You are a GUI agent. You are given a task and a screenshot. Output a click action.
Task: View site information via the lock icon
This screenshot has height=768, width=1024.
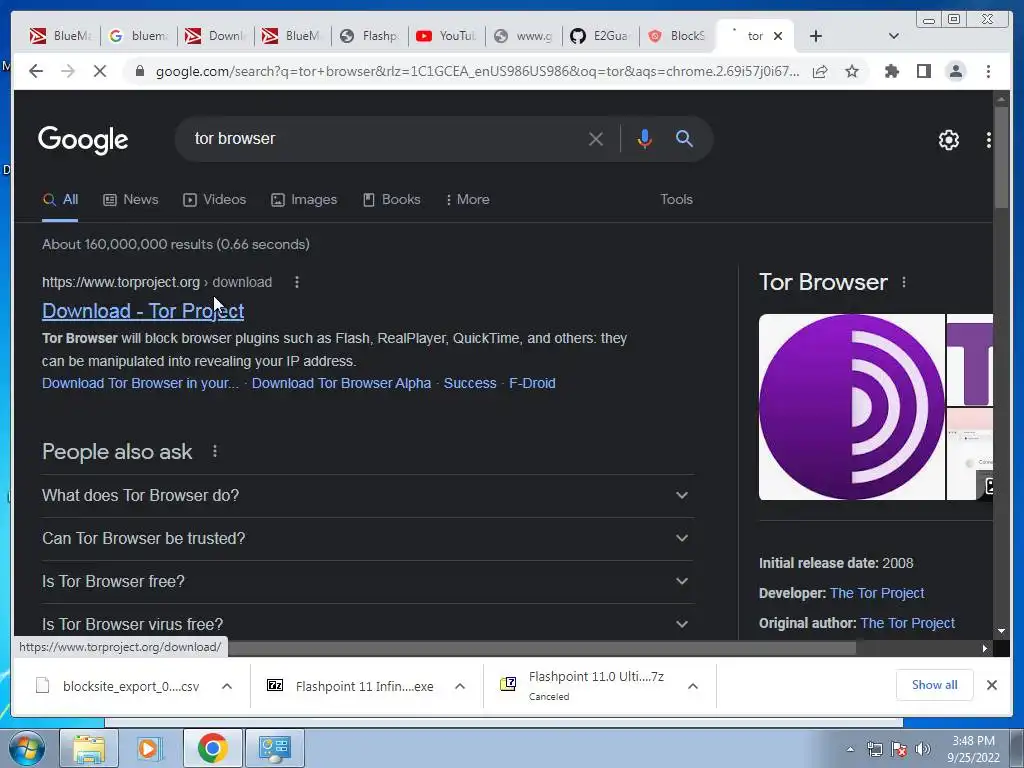point(140,71)
